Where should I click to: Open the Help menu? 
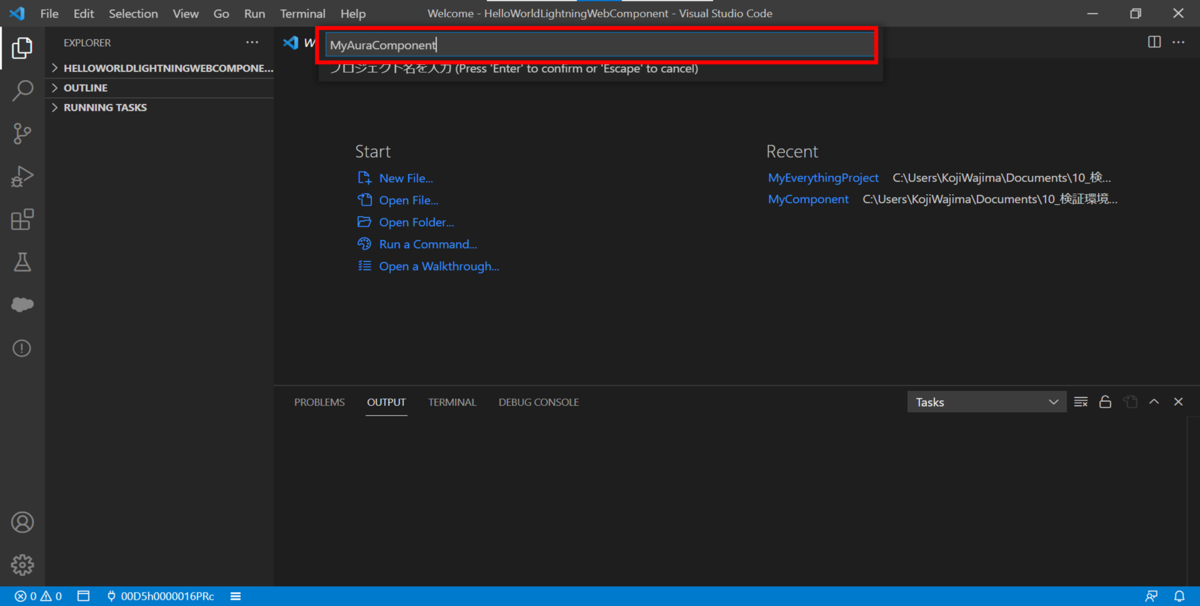pyautogui.click(x=353, y=14)
